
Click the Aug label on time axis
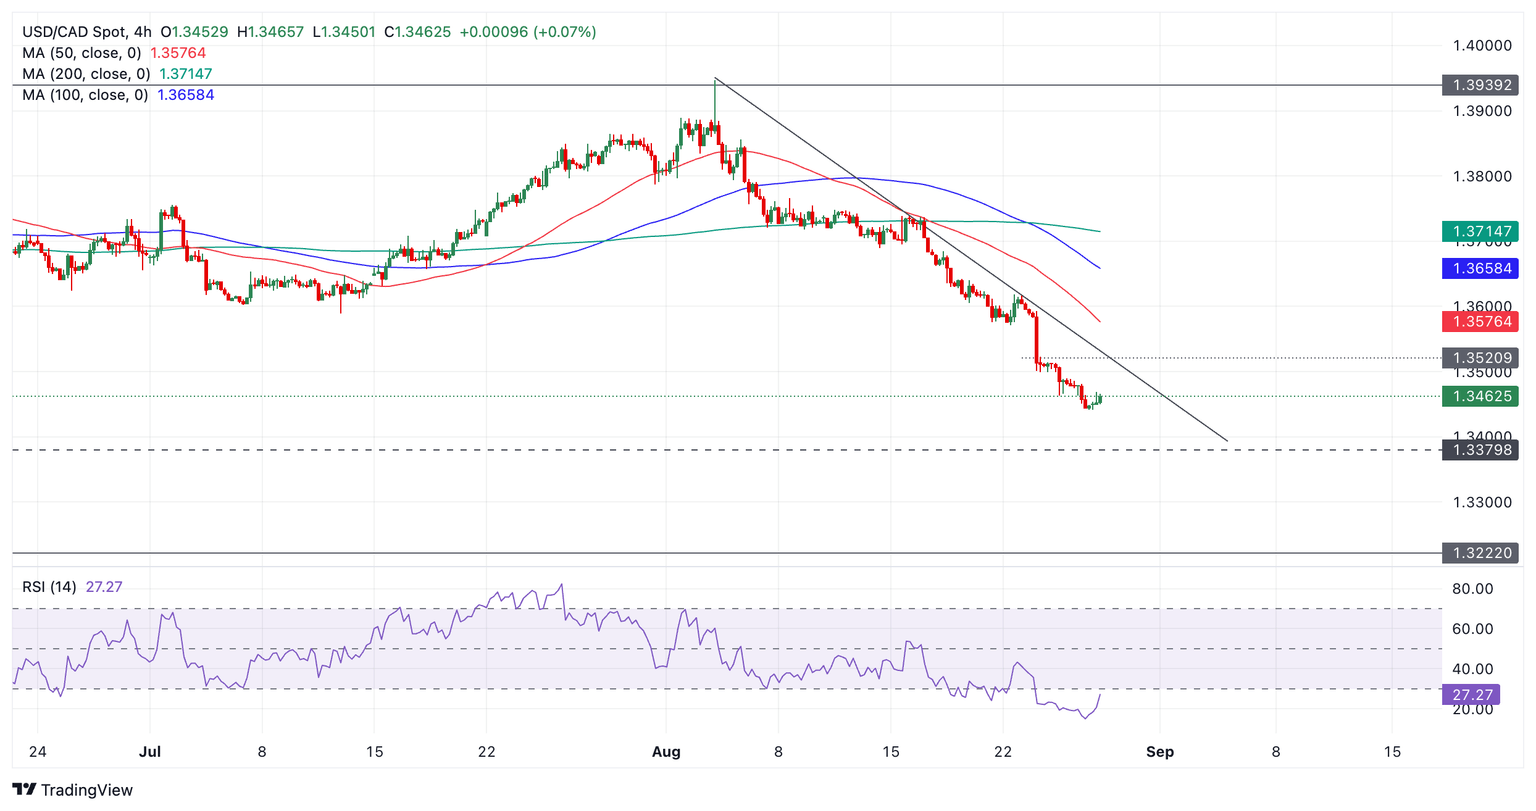point(664,751)
